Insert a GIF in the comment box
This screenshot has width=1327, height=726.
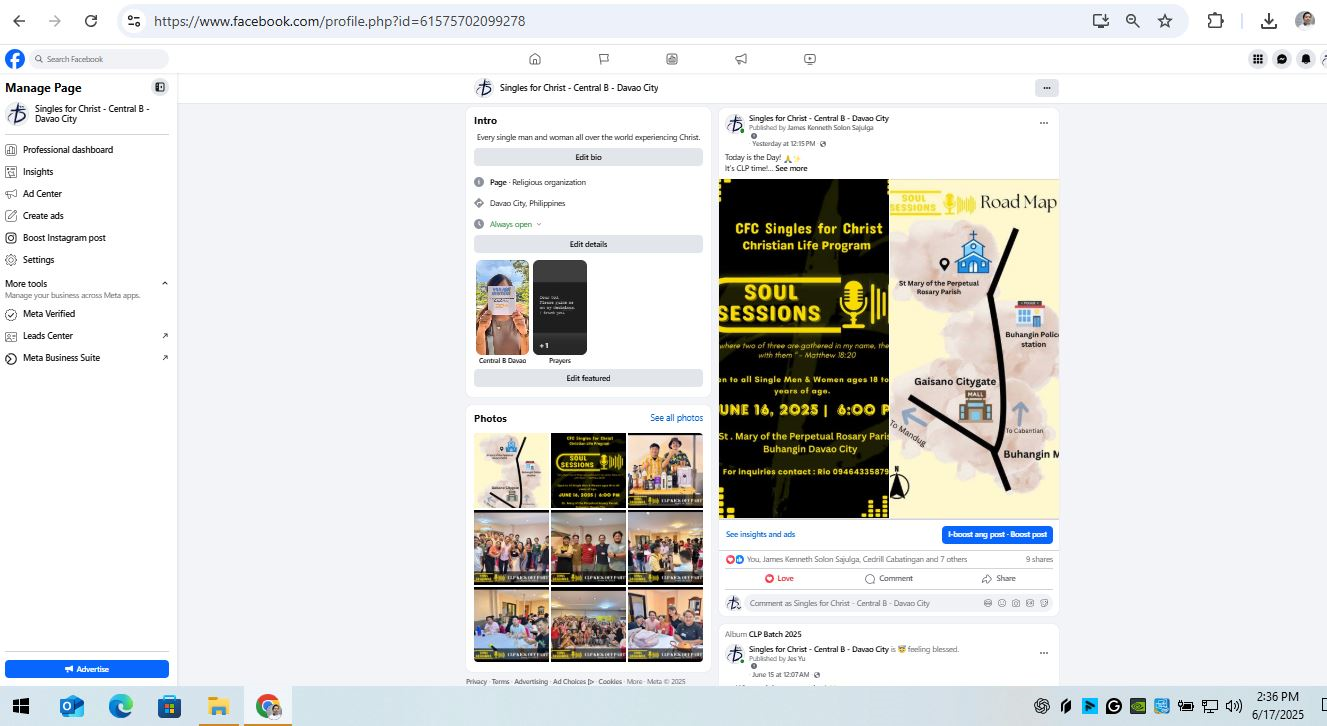[1030, 603]
